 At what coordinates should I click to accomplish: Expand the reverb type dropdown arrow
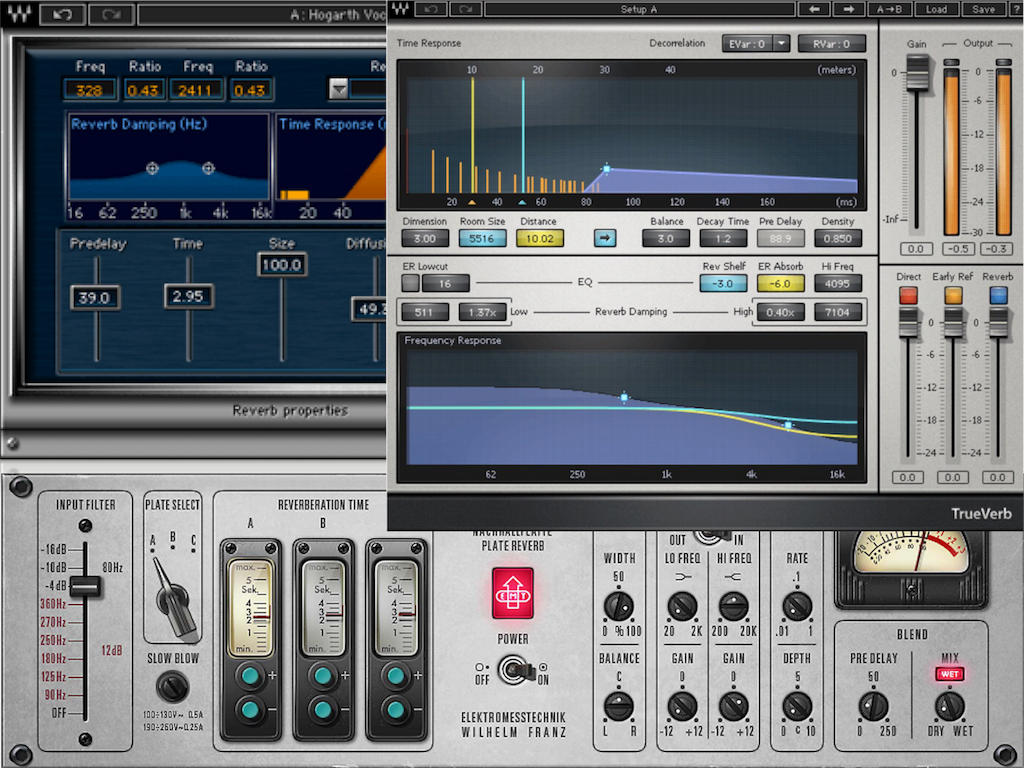coord(338,89)
